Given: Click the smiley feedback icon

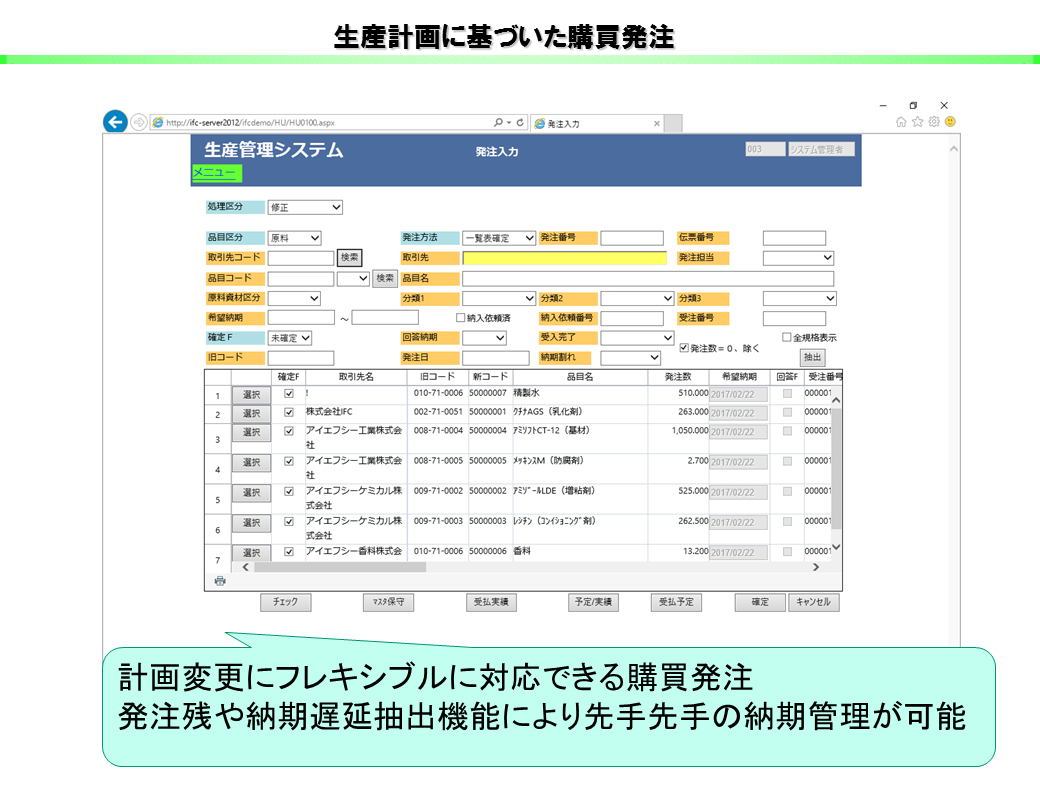Looking at the screenshot, I should pyautogui.click(x=951, y=120).
